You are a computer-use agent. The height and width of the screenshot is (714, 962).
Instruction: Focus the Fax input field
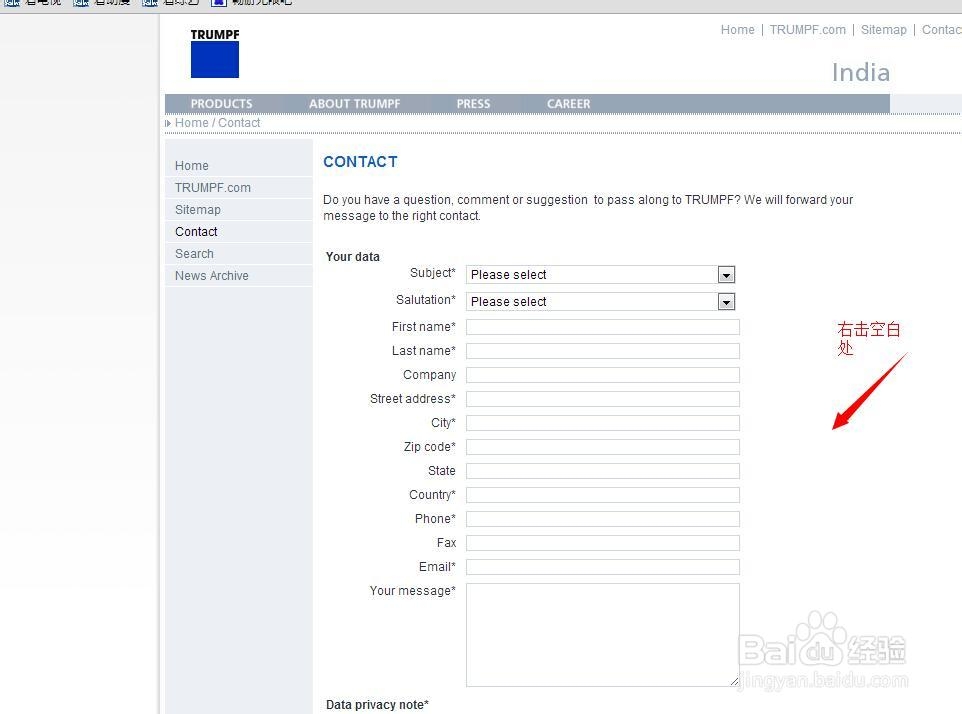602,543
